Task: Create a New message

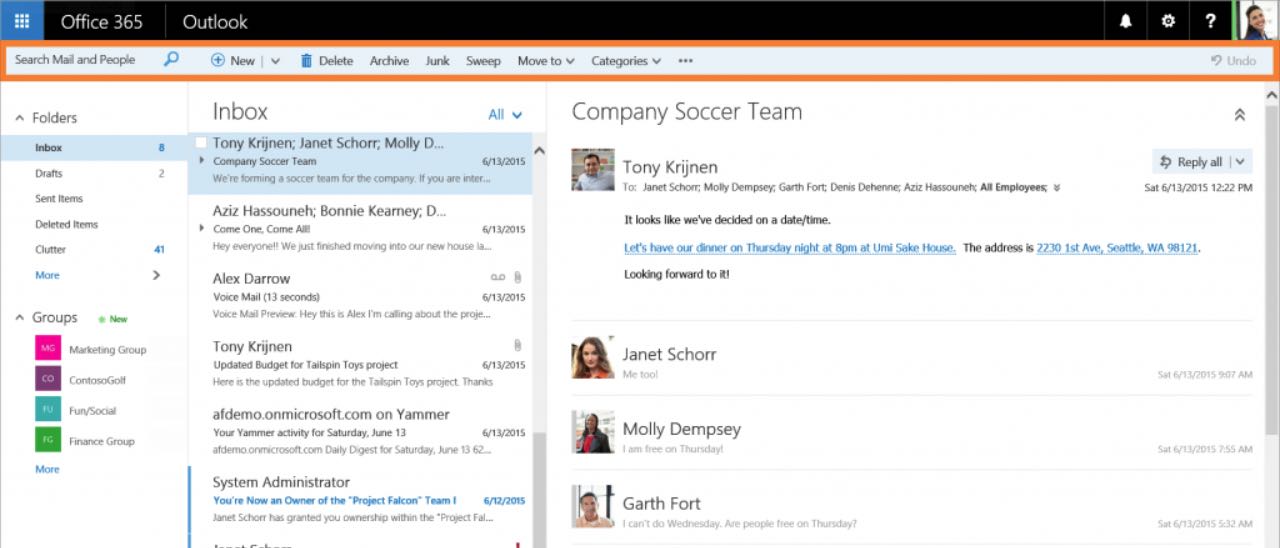Action: [x=233, y=61]
